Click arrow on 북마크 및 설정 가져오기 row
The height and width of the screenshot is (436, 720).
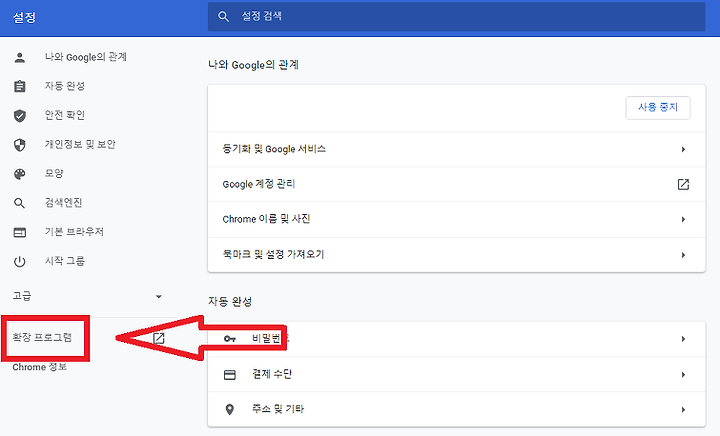pyautogui.click(x=683, y=255)
